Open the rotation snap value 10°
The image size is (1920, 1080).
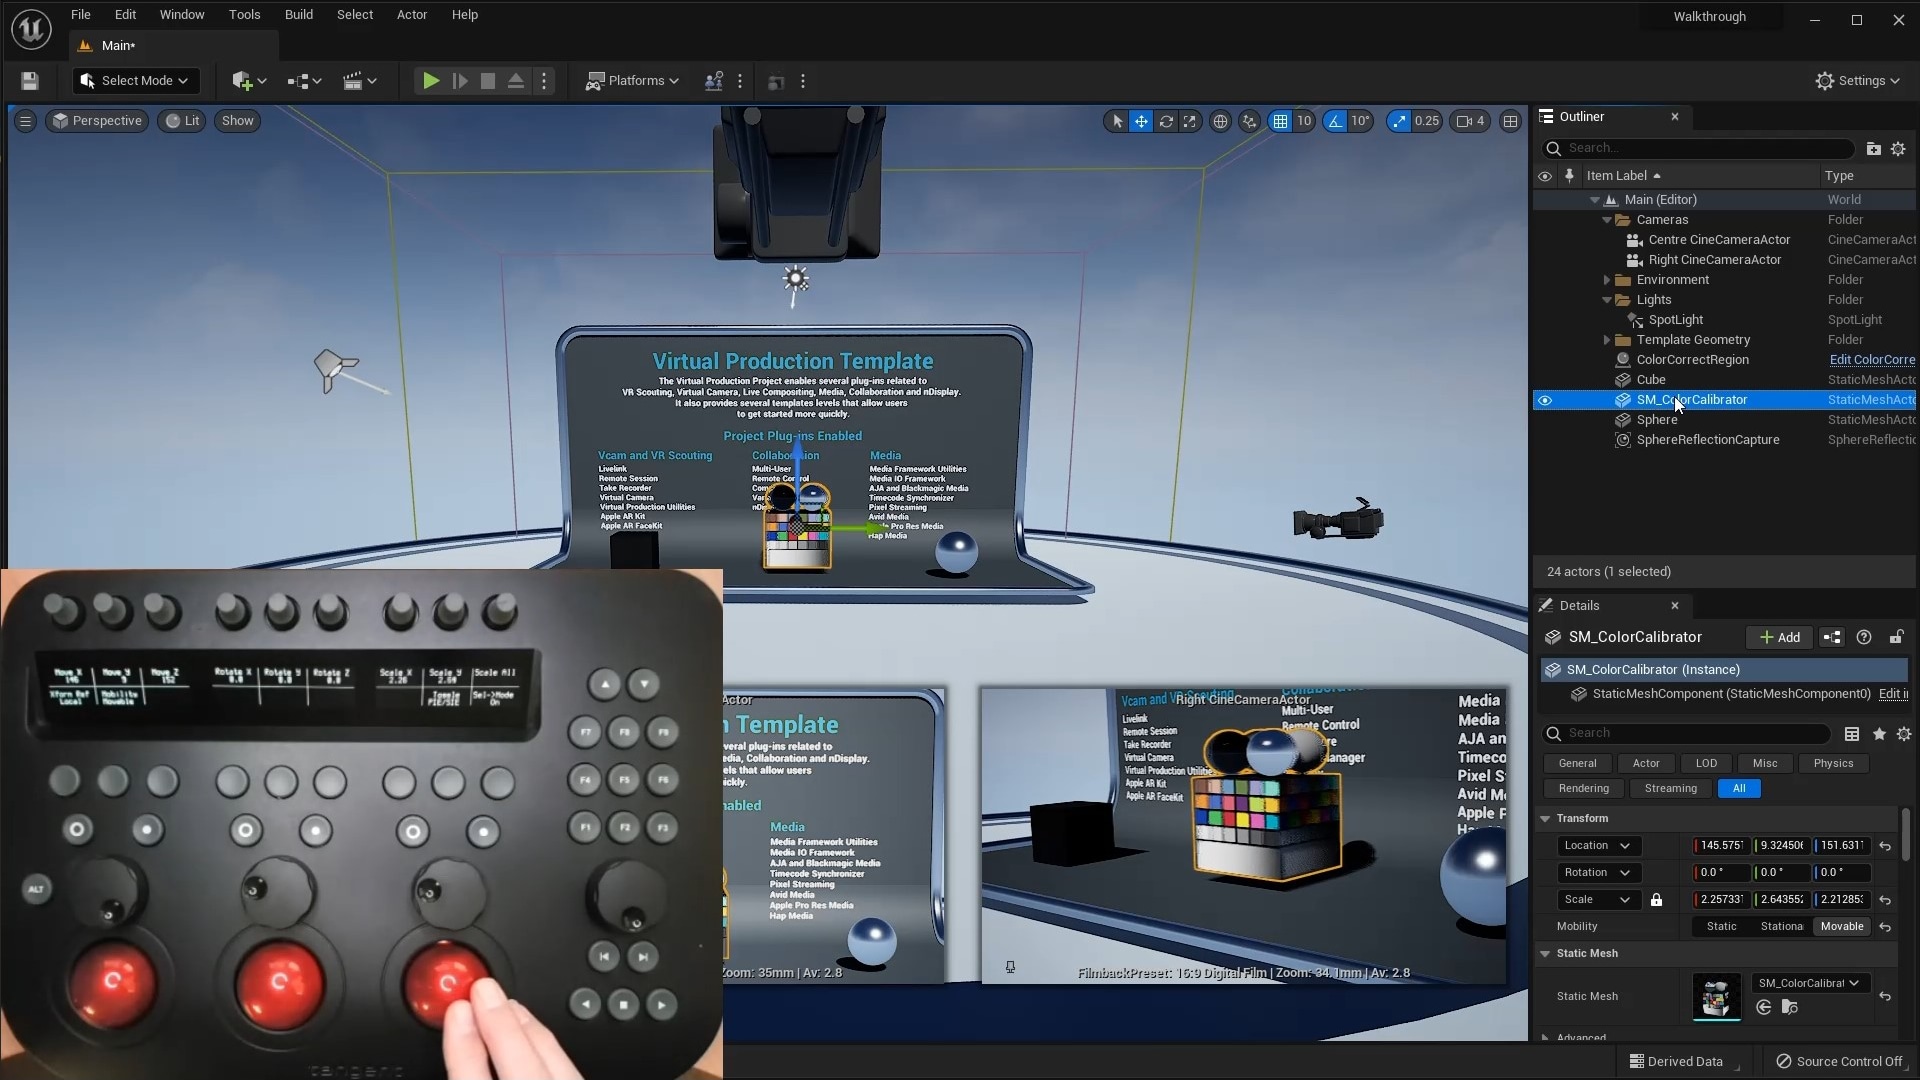pyautogui.click(x=1360, y=121)
